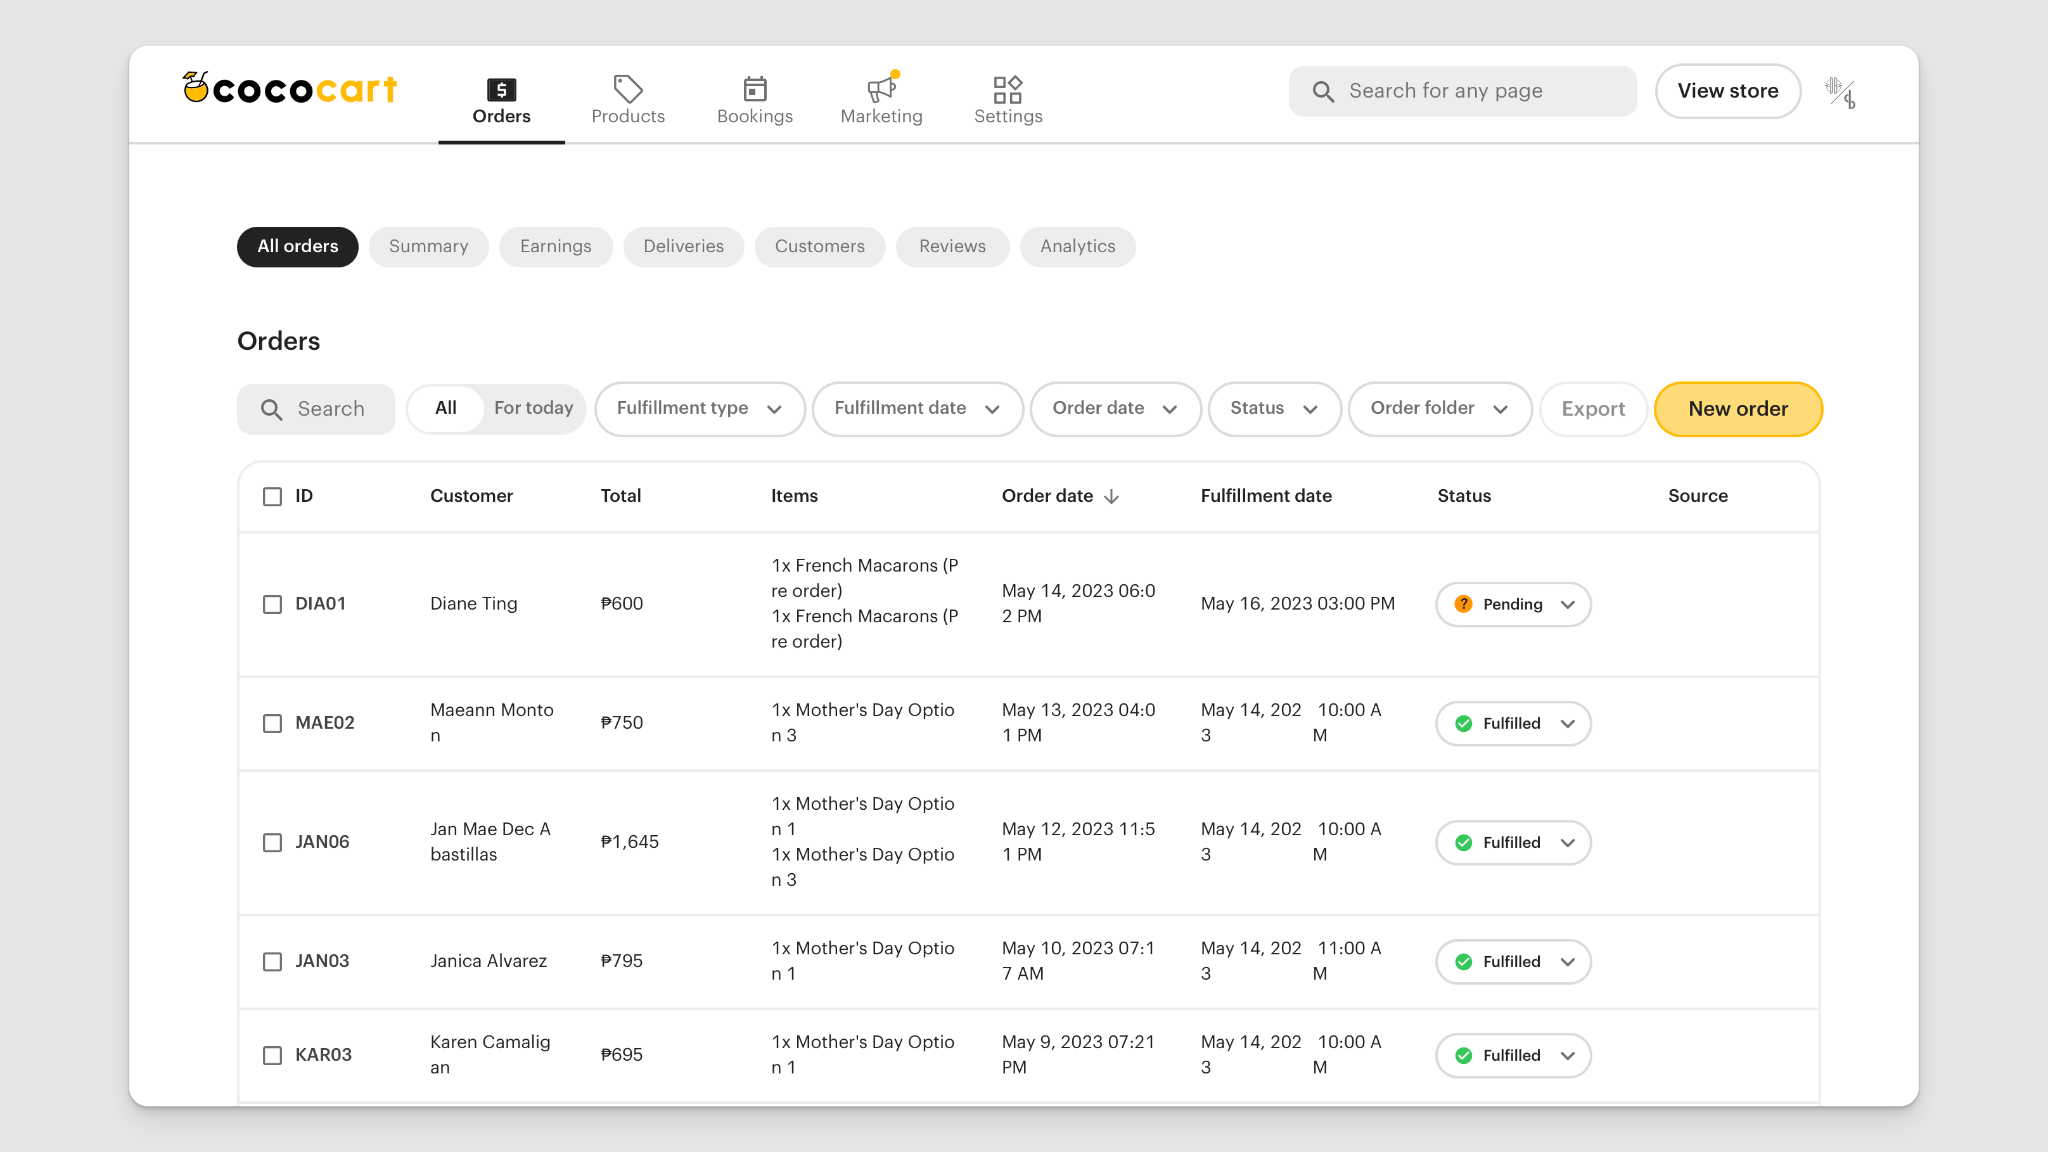Click the Marketing megaphone icon
Image resolution: width=2048 pixels, height=1152 pixels.
click(x=879, y=88)
